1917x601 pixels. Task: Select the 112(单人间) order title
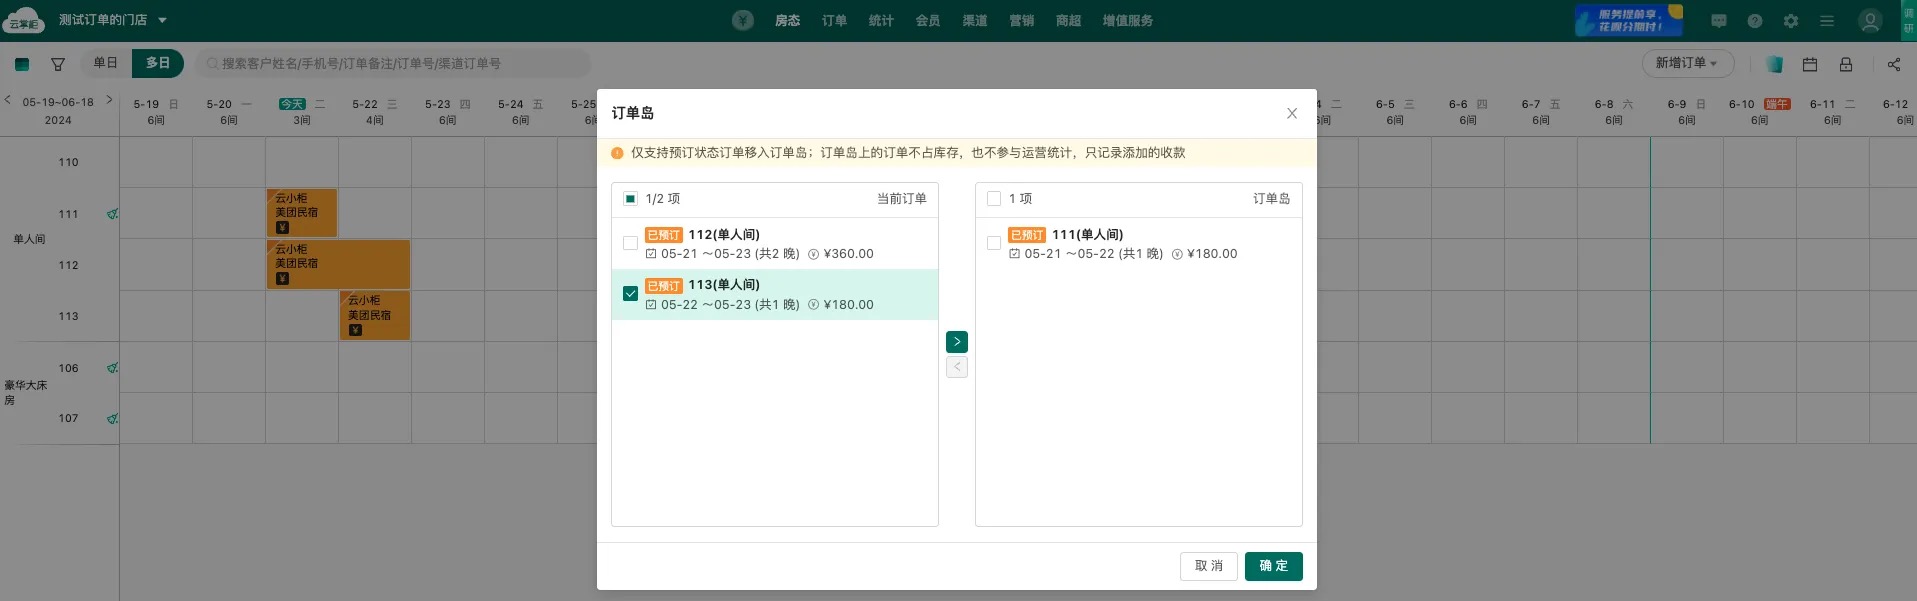724,235
